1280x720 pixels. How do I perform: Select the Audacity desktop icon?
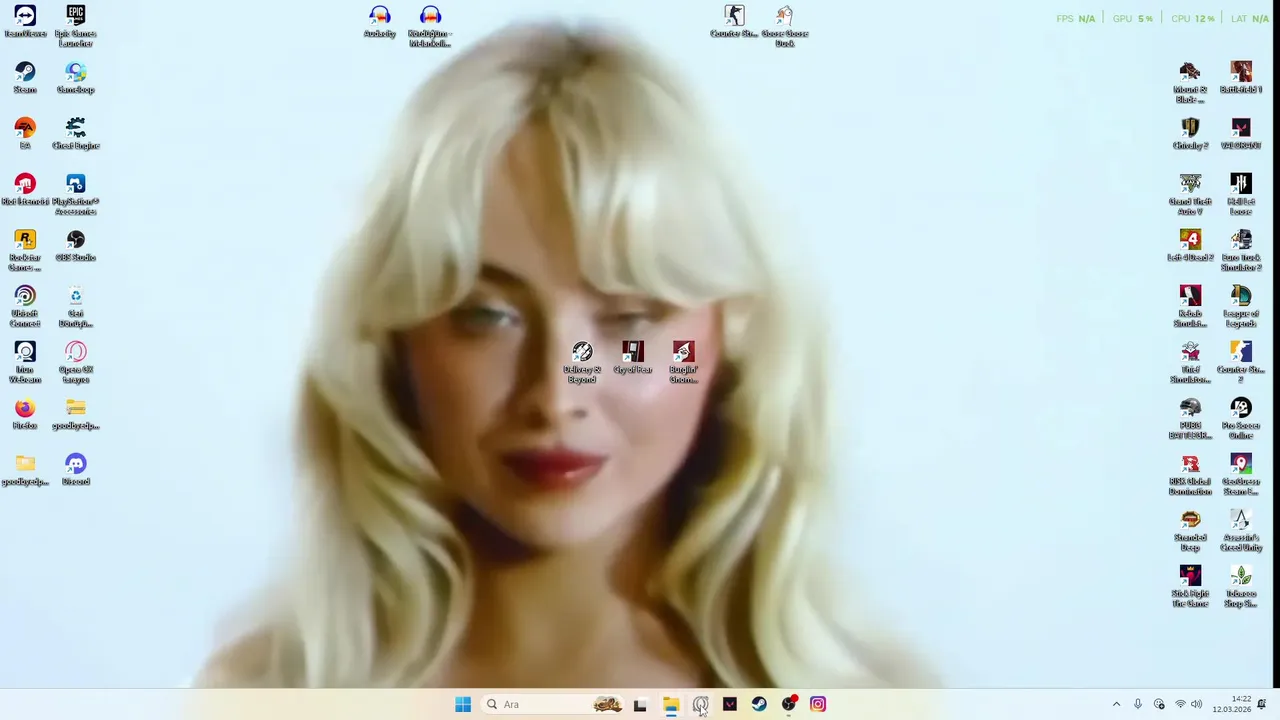(x=380, y=22)
